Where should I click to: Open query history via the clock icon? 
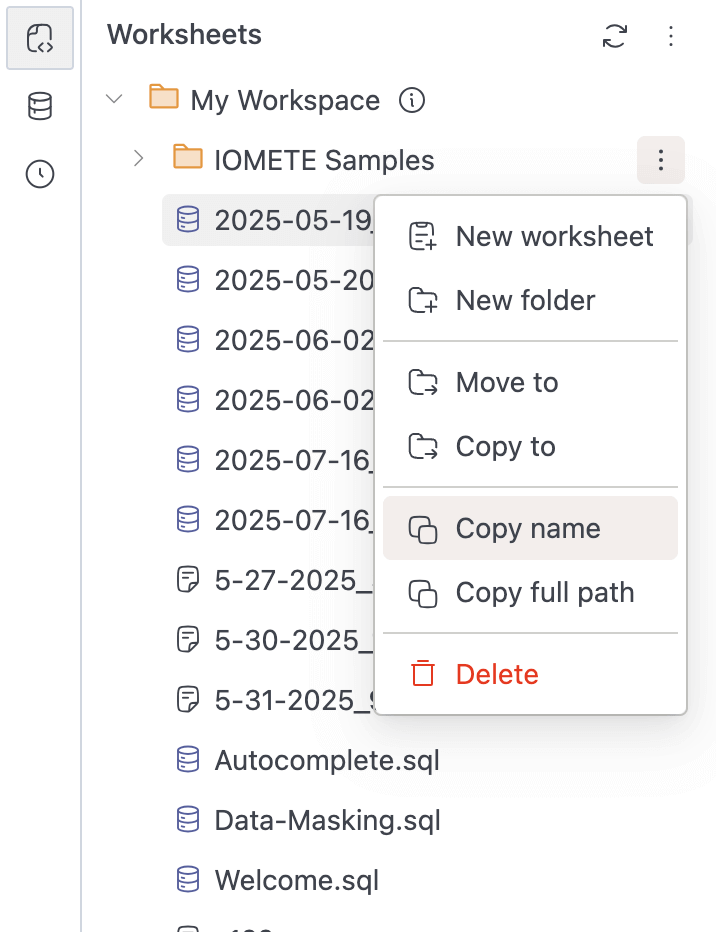(39, 174)
